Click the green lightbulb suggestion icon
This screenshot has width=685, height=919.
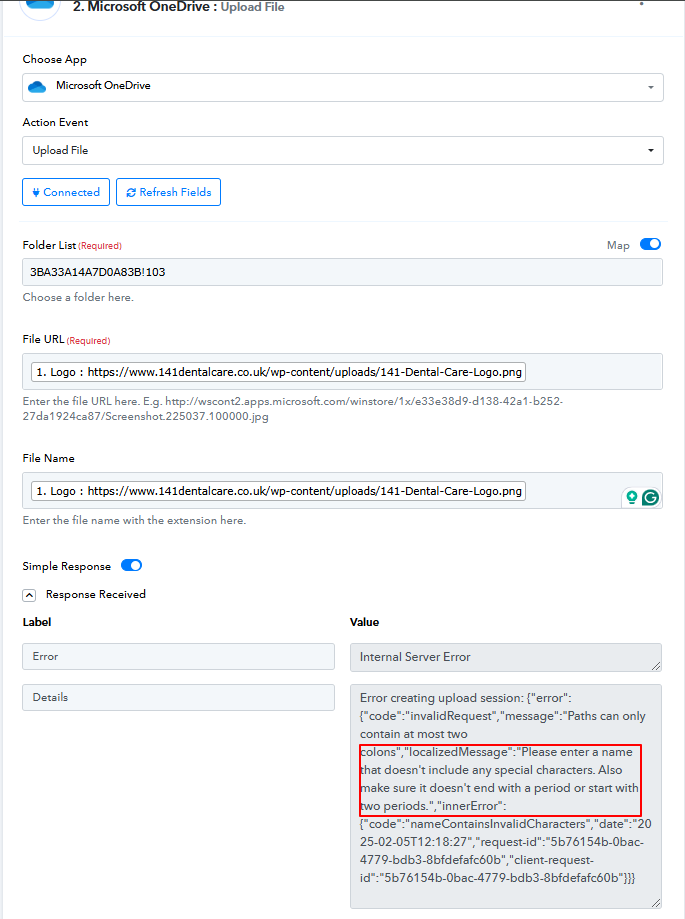[x=632, y=497]
